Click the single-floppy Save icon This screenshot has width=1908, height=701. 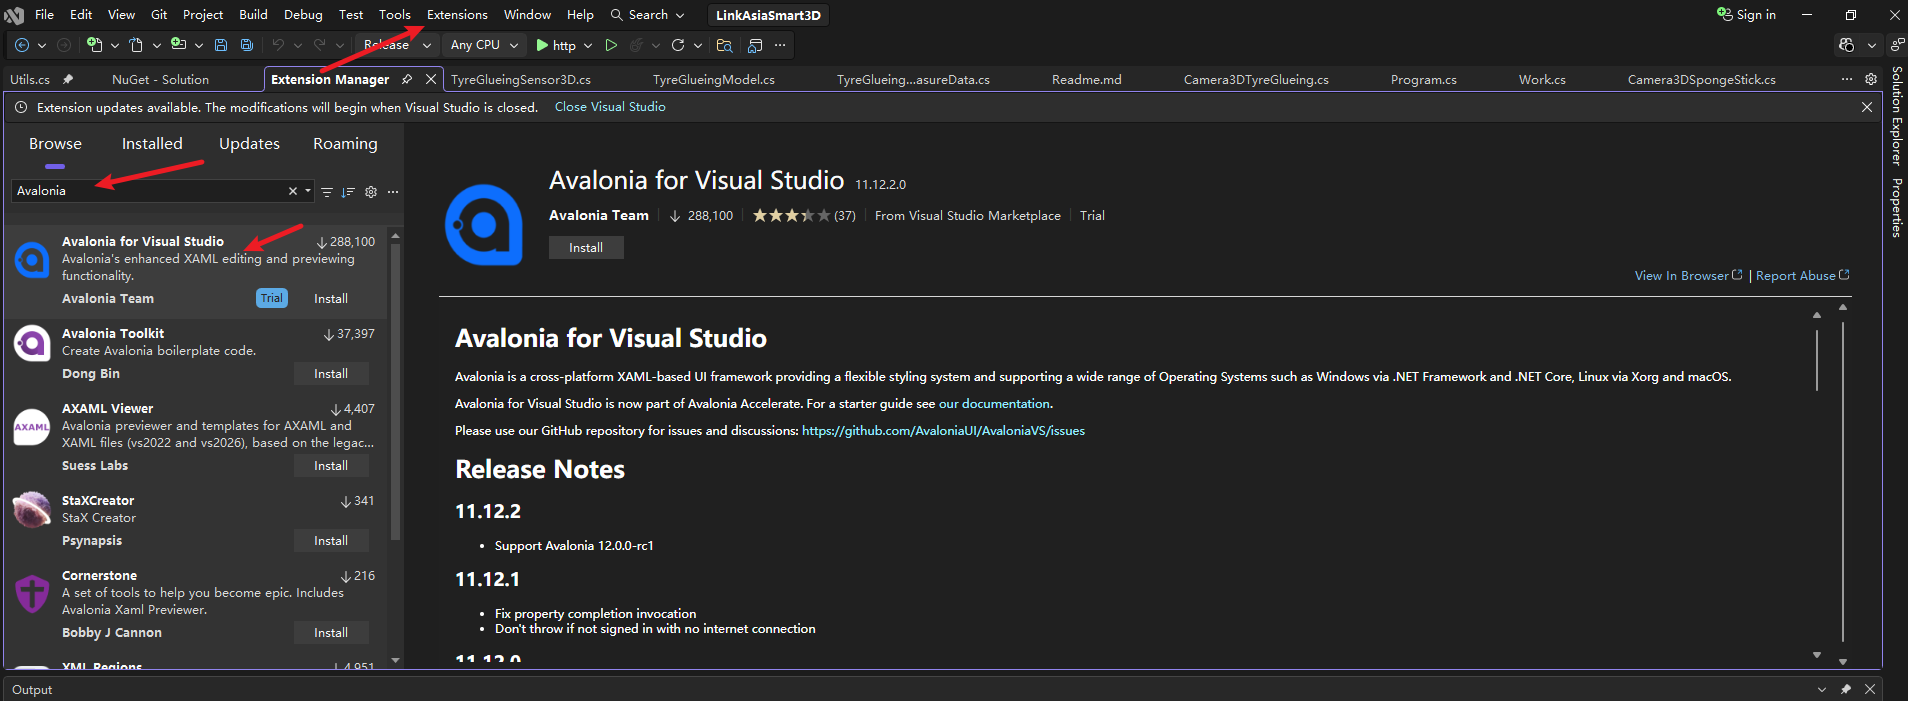221,45
